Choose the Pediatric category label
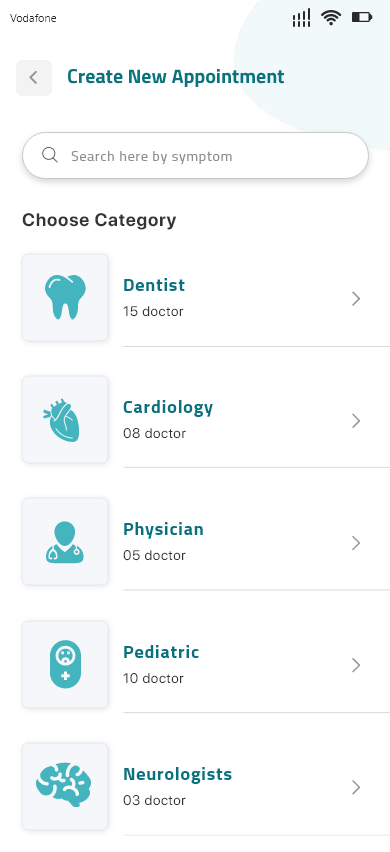390x852 pixels. [161, 651]
